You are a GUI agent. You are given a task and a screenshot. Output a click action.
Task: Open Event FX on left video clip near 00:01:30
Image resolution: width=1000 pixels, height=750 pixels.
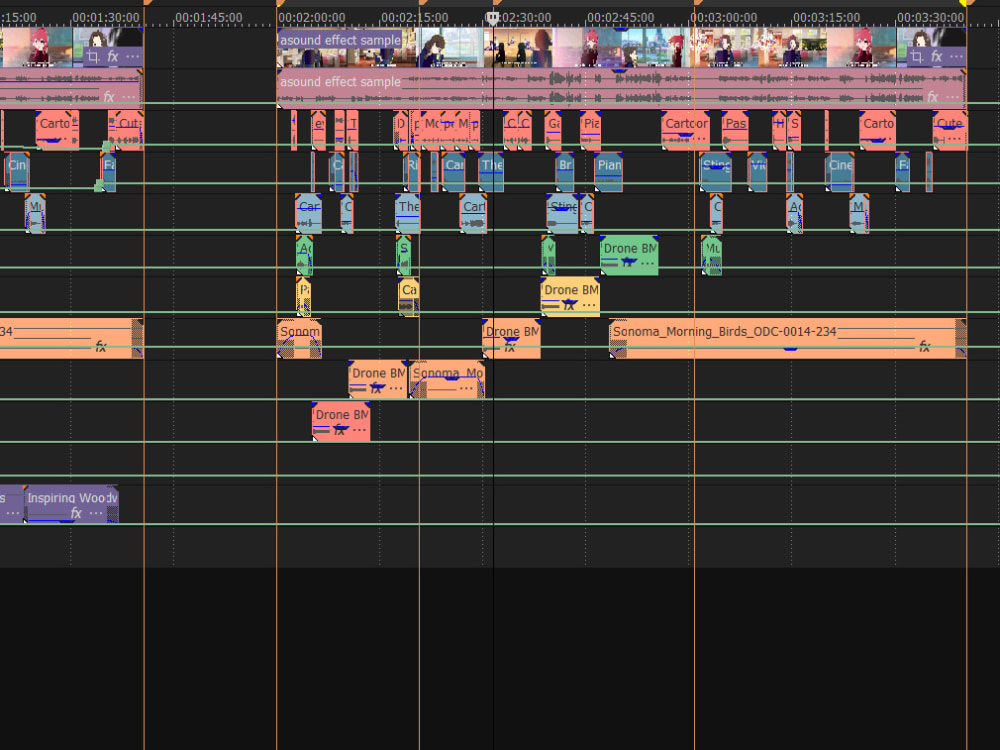tap(113, 57)
